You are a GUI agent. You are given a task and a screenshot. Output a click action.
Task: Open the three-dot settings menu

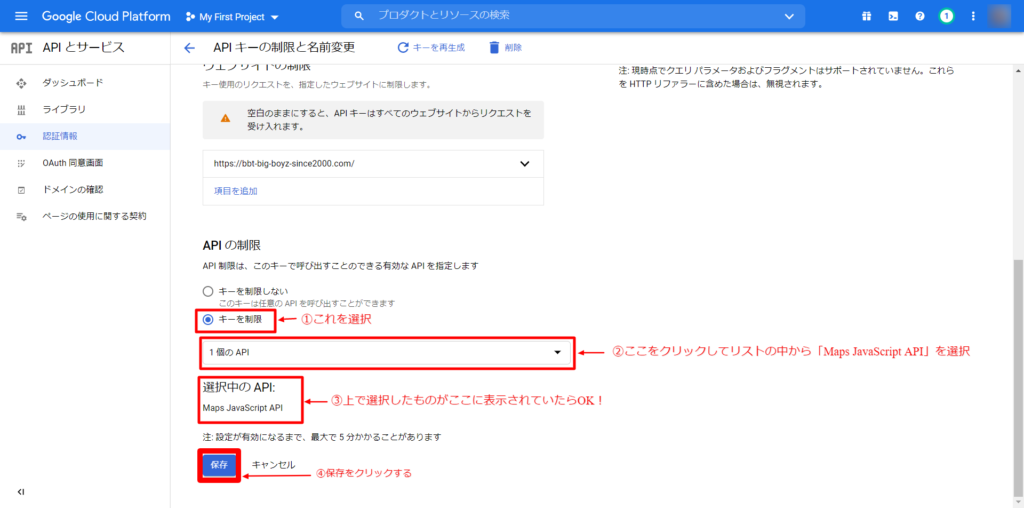pyautogui.click(x=973, y=16)
